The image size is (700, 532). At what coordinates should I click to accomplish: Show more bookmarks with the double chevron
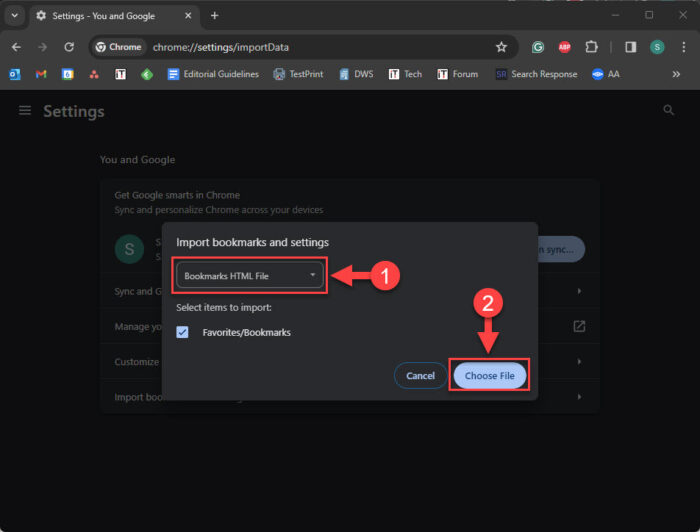coord(676,74)
